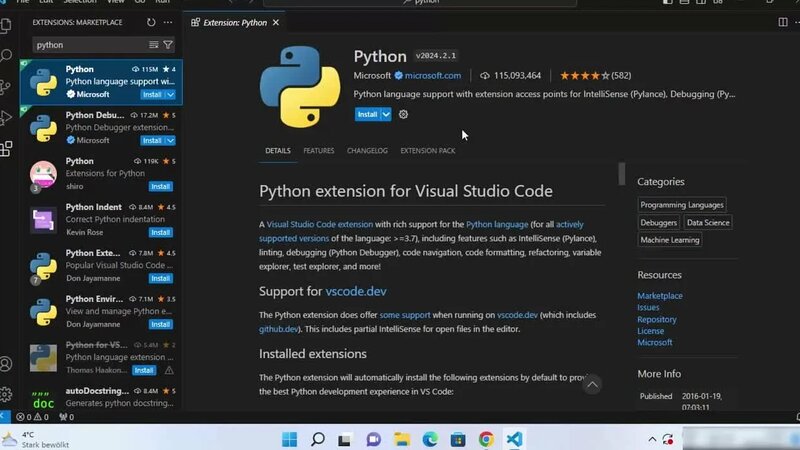Install Python extension by shiro
This screenshot has height=450, width=800.
pos(161,186)
